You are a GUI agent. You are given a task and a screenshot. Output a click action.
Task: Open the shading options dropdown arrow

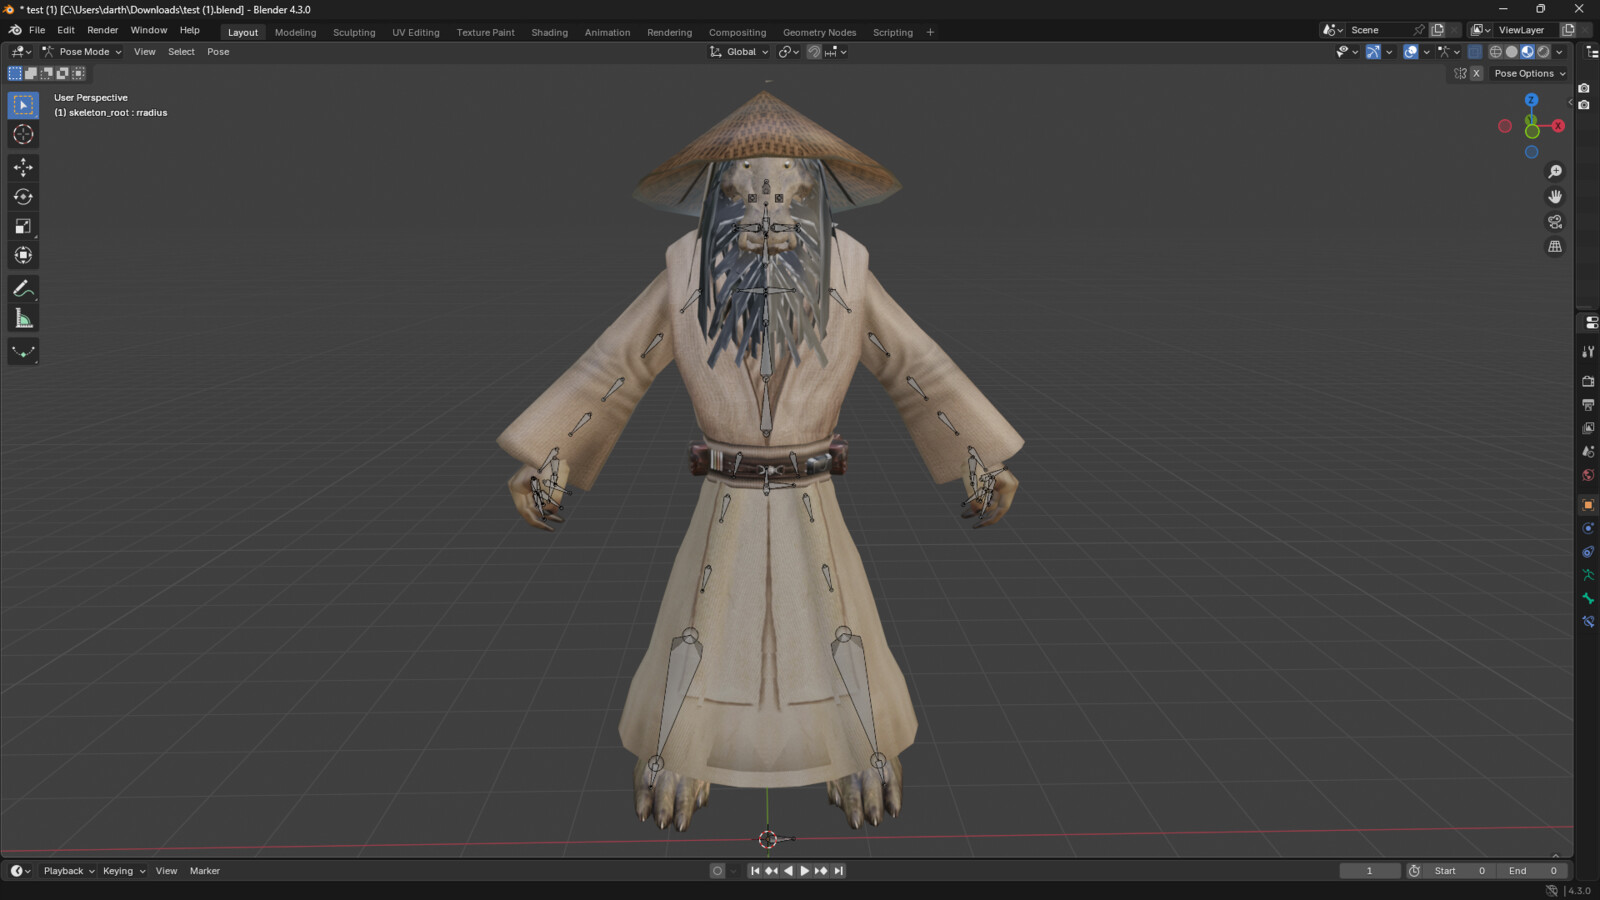(x=1560, y=52)
